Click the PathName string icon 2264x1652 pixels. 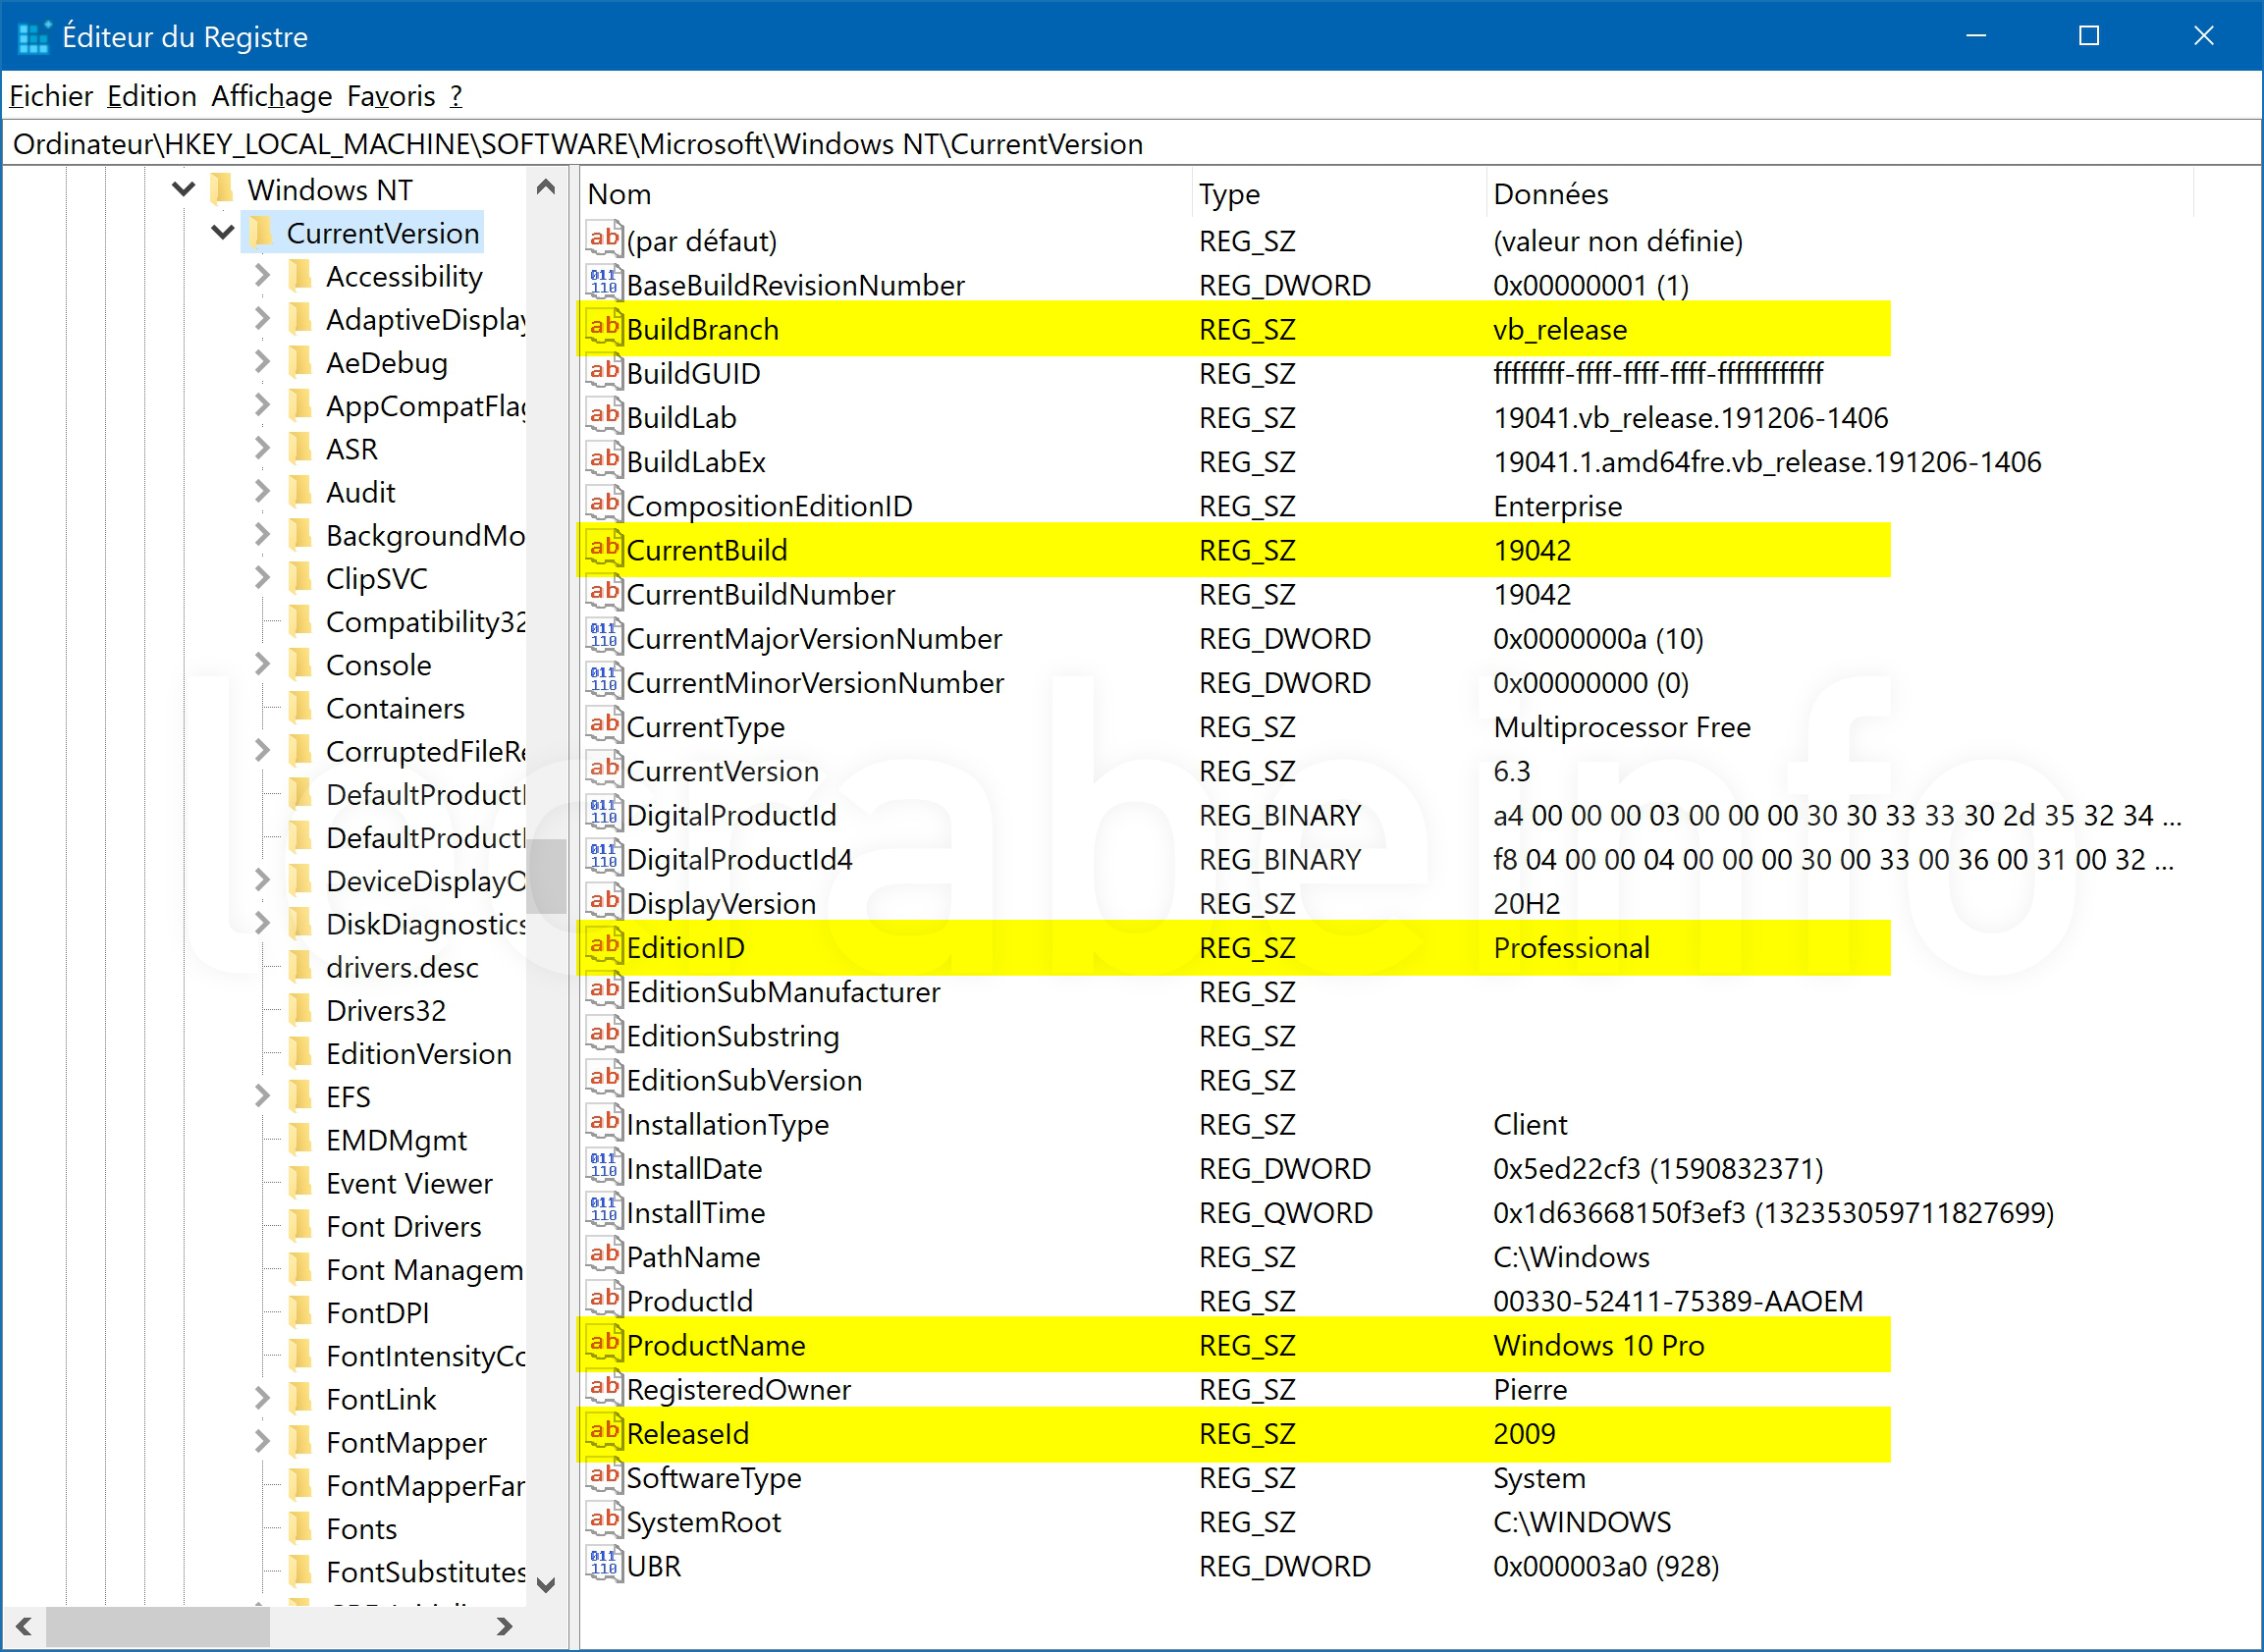(604, 1256)
